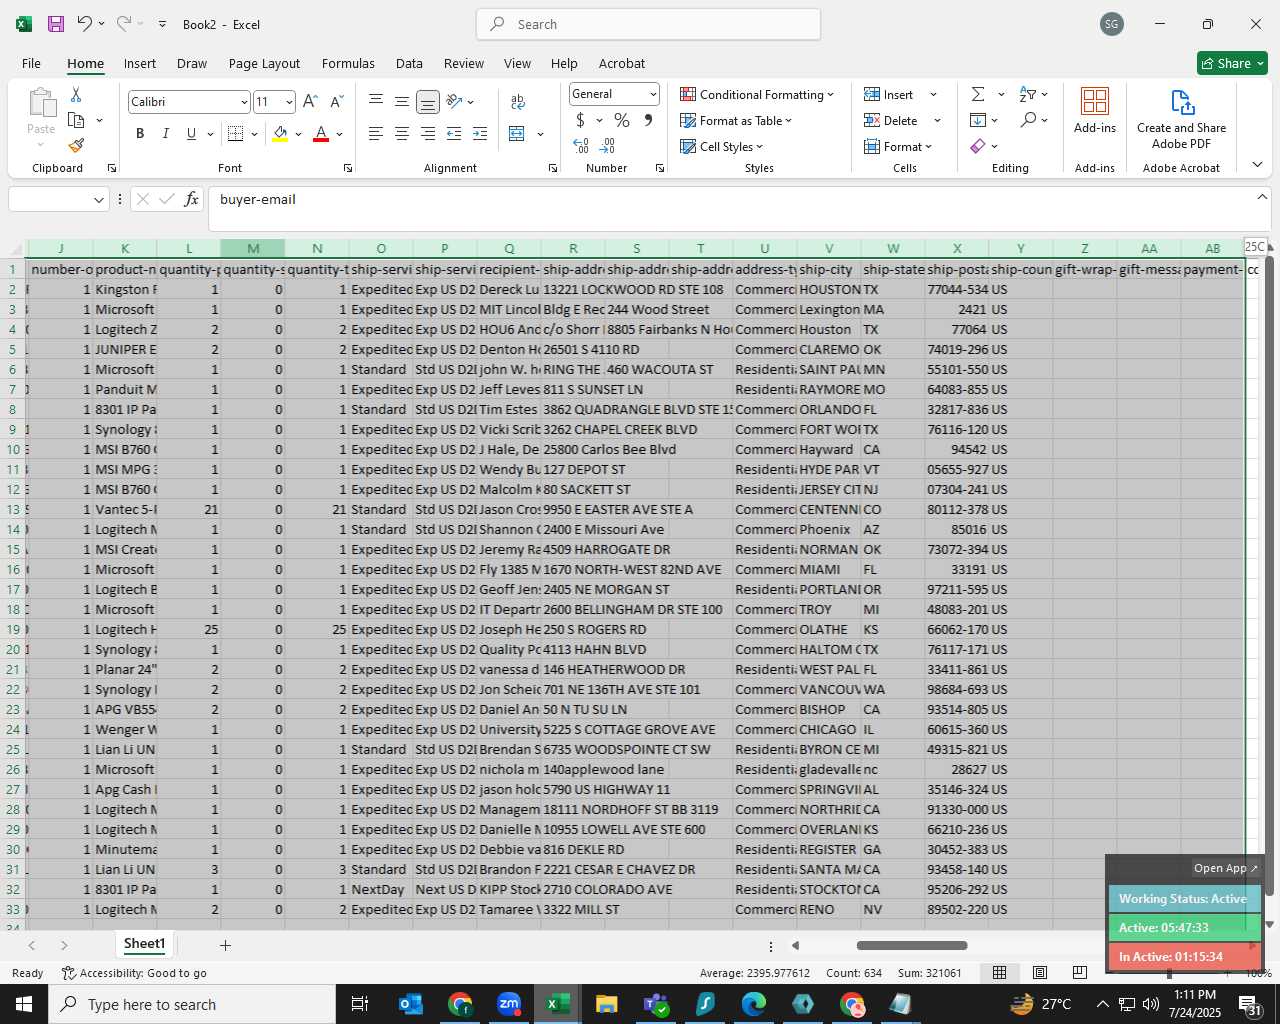Viewport: 1280px width, 1024px height.
Task: Click the Merge & Center icon
Action: [x=517, y=133]
